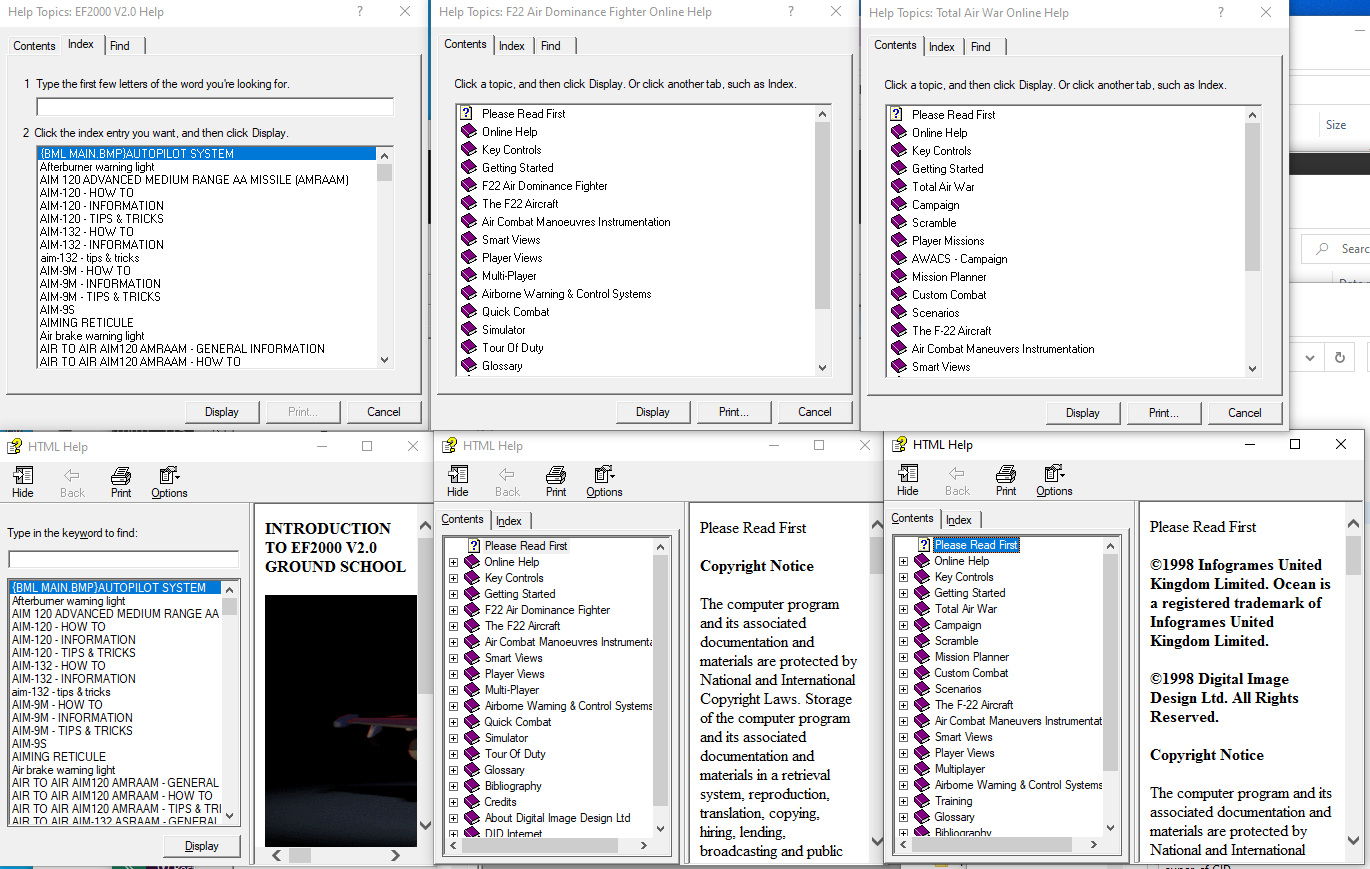The width and height of the screenshot is (1370, 869).
Task: Click Cancel button in Total Air War Help Topics
Action: click(x=1245, y=413)
